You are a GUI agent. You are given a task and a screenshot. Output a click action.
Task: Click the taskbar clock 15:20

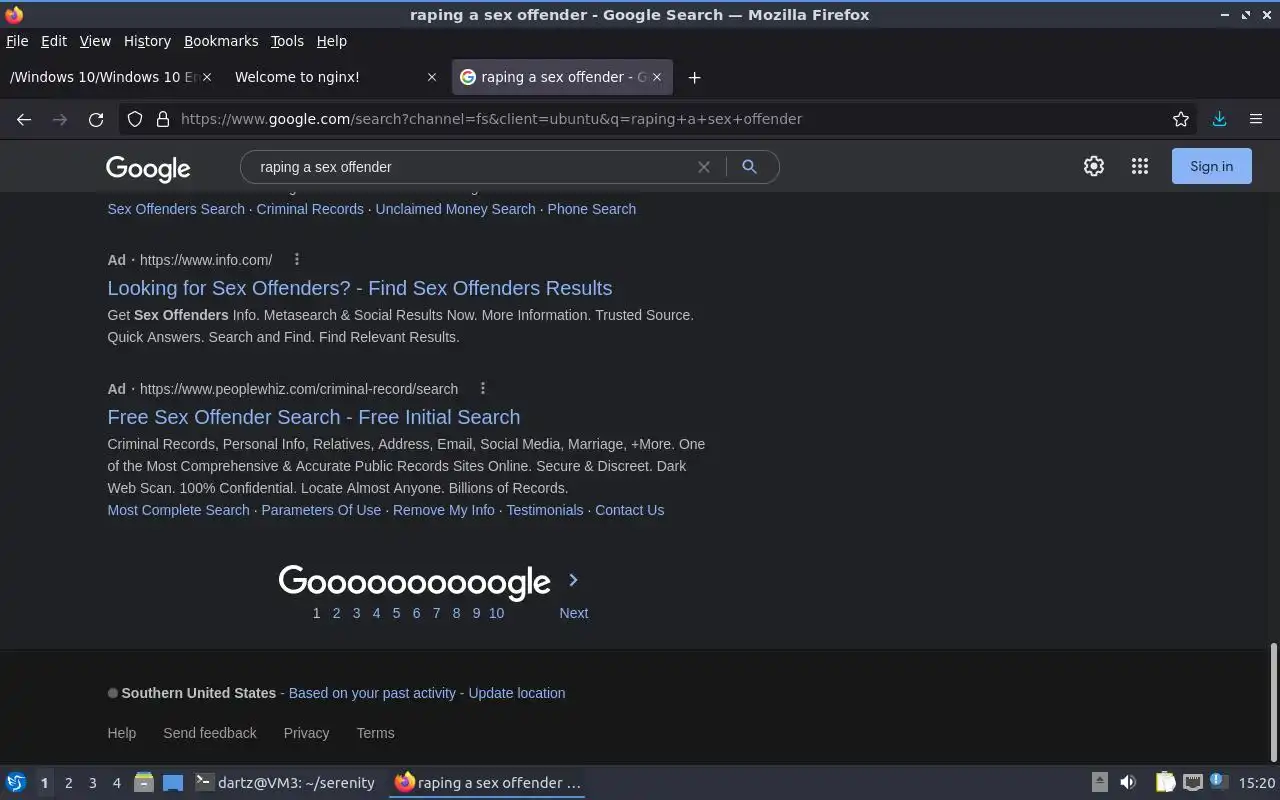tap(1257, 783)
